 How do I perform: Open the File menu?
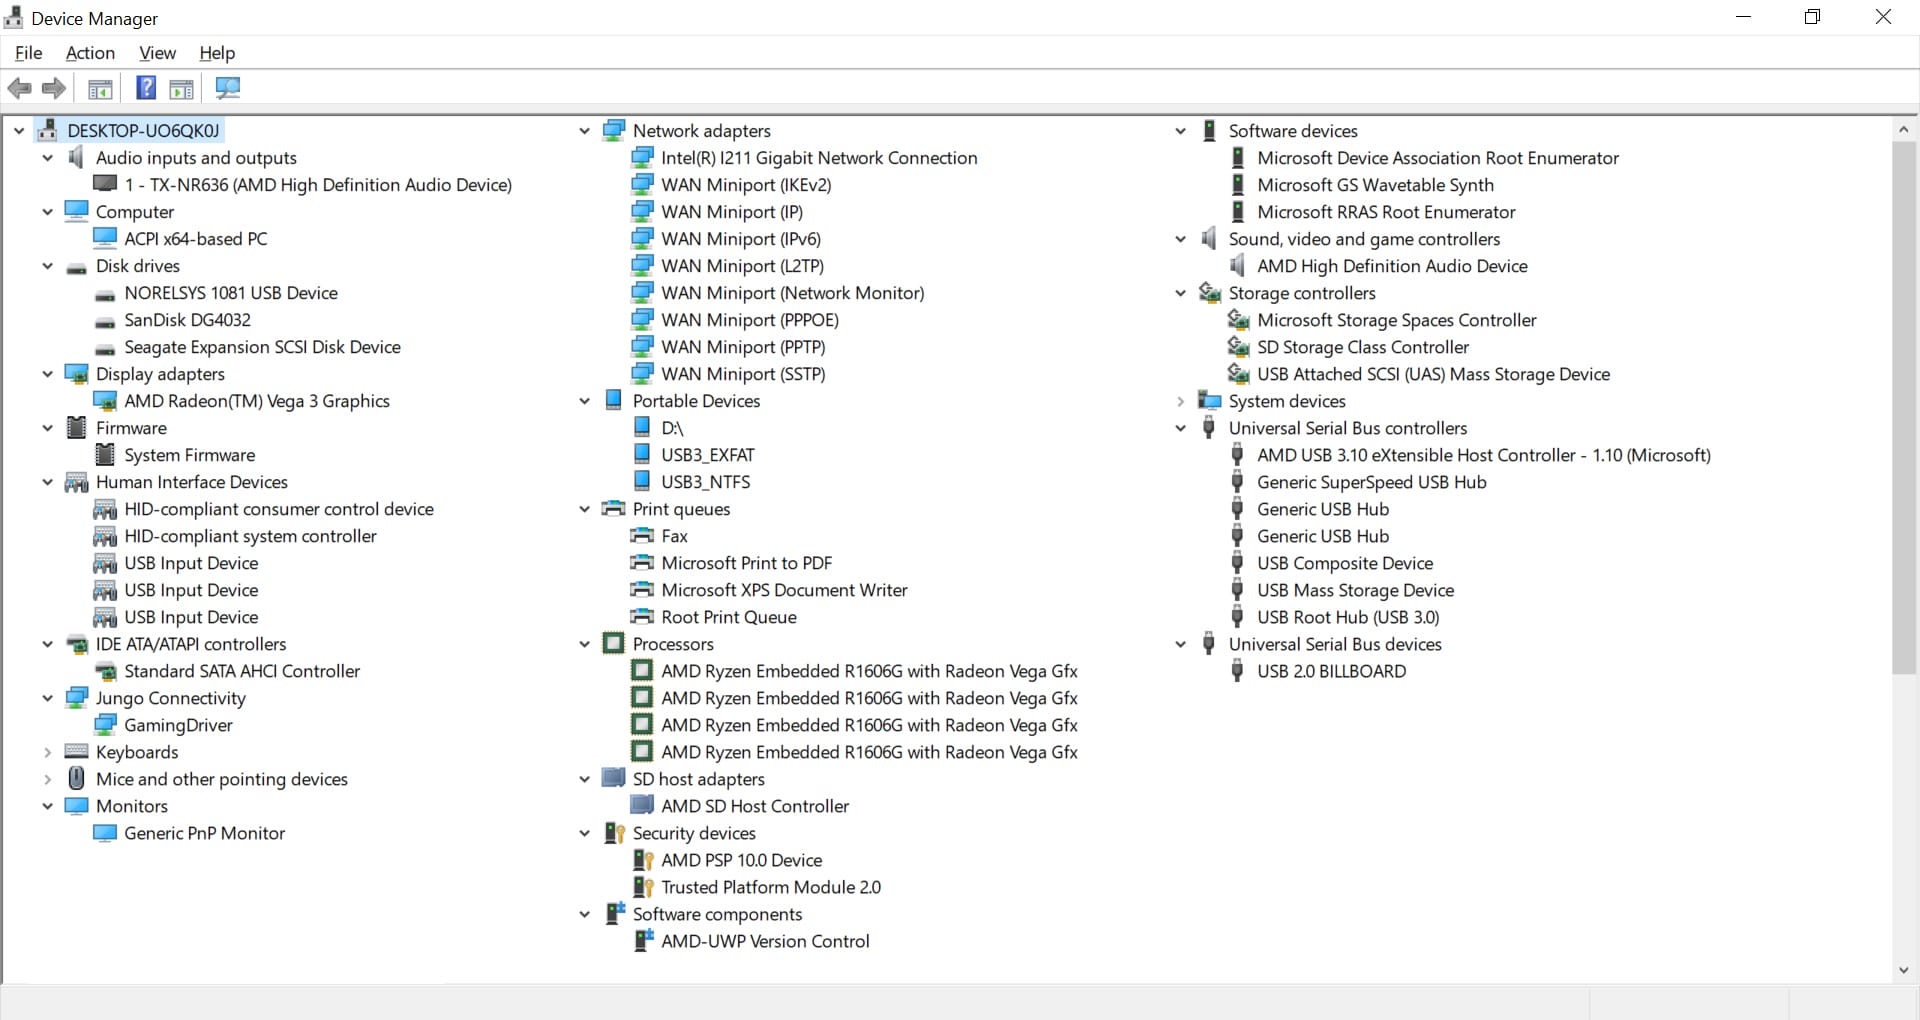[28, 53]
